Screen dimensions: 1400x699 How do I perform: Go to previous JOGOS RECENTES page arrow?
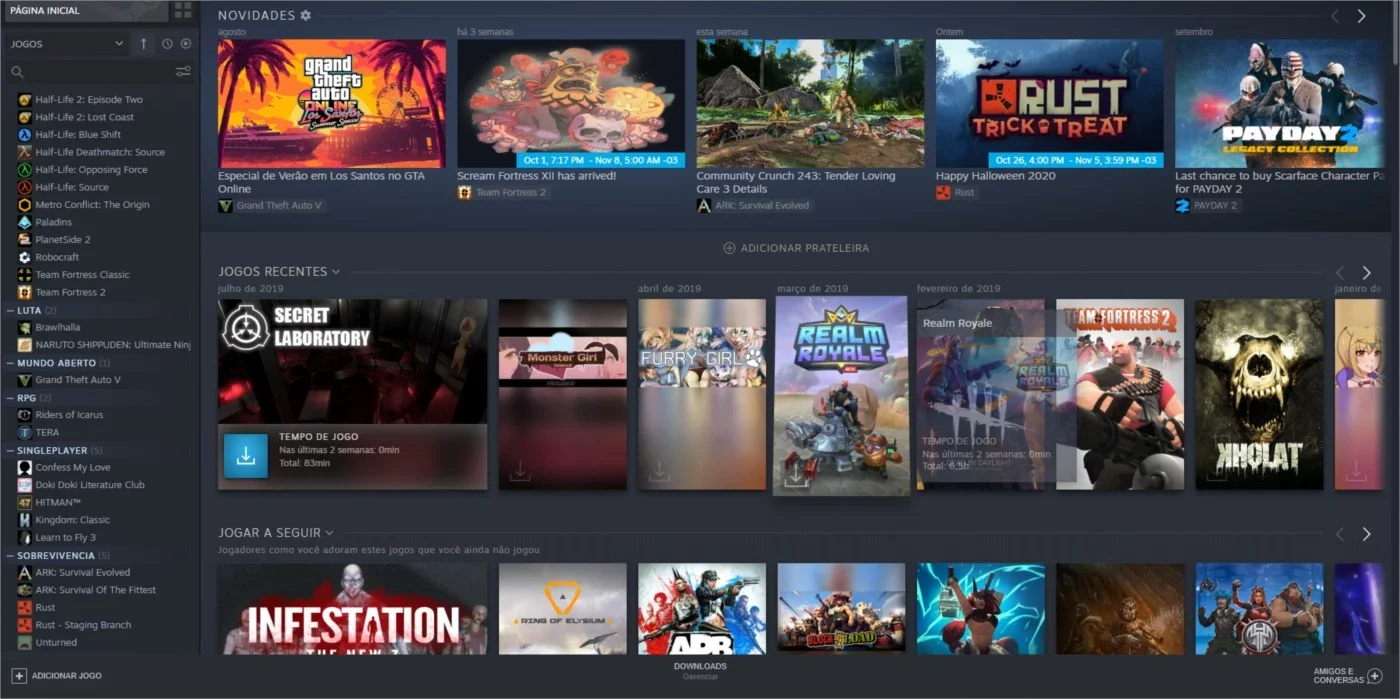pos(1340,272)
